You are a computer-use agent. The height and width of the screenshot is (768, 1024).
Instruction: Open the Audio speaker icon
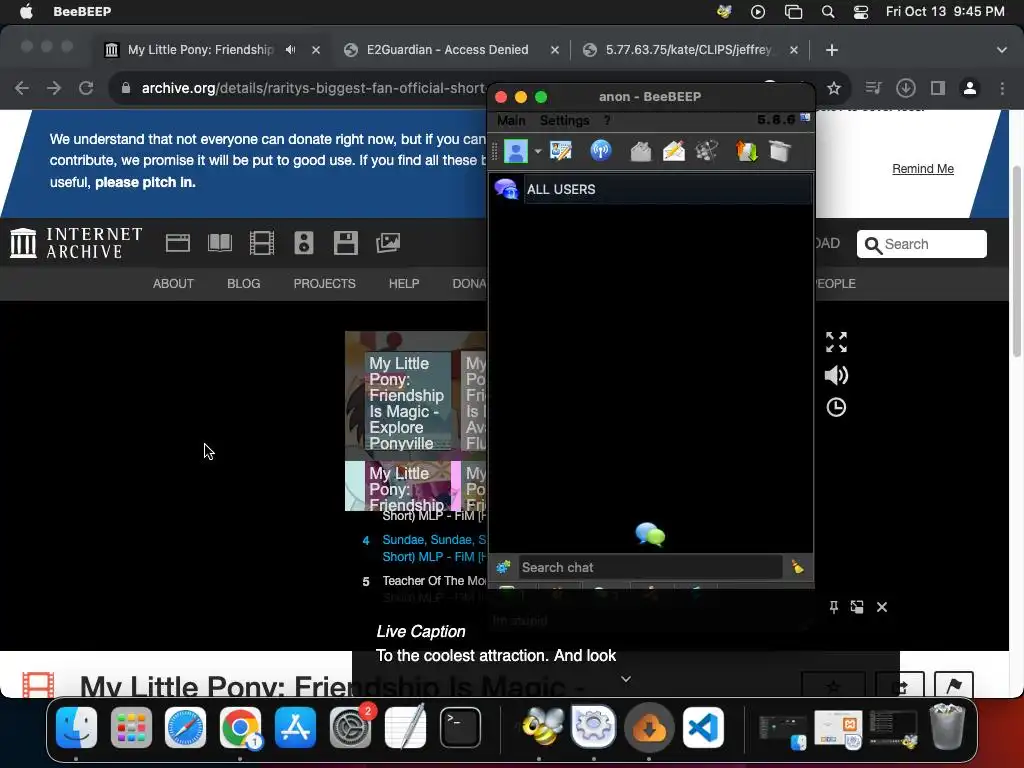[304, 243]
